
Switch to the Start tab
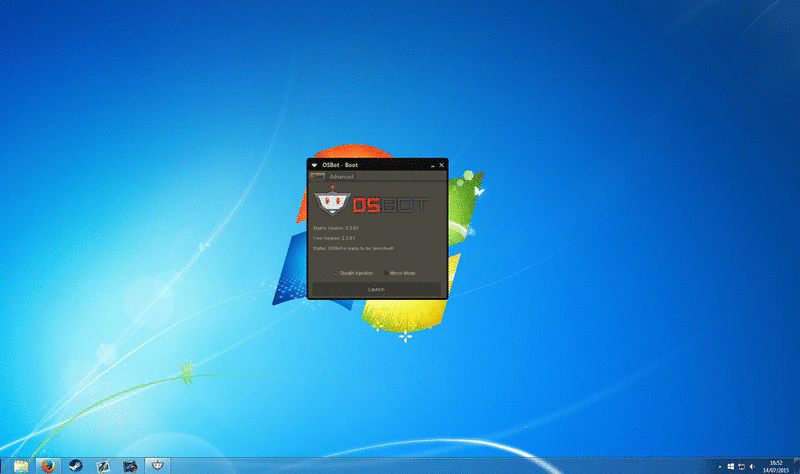click(317, 177)
